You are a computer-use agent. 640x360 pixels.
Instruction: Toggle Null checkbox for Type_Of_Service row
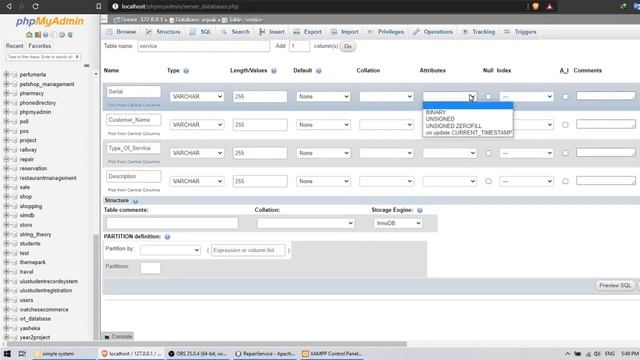(x=488, y=153)
